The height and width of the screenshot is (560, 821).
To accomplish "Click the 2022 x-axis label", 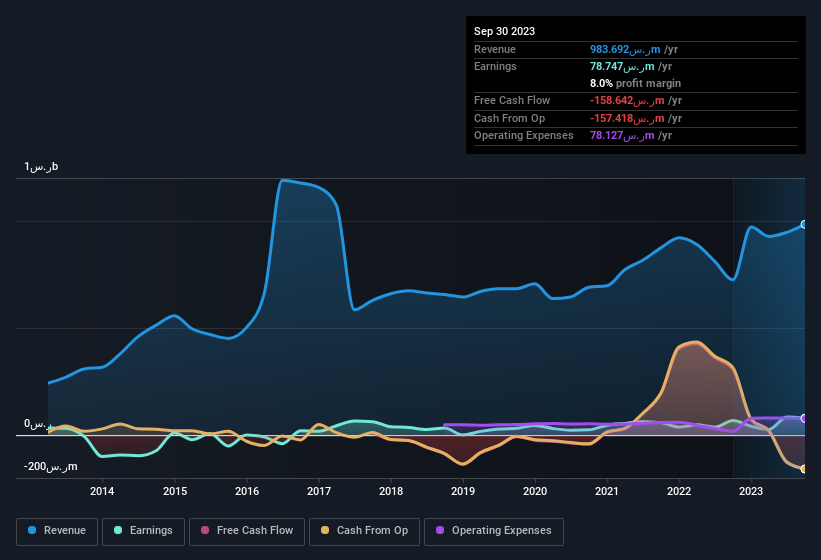I will (x=679, y=491).
